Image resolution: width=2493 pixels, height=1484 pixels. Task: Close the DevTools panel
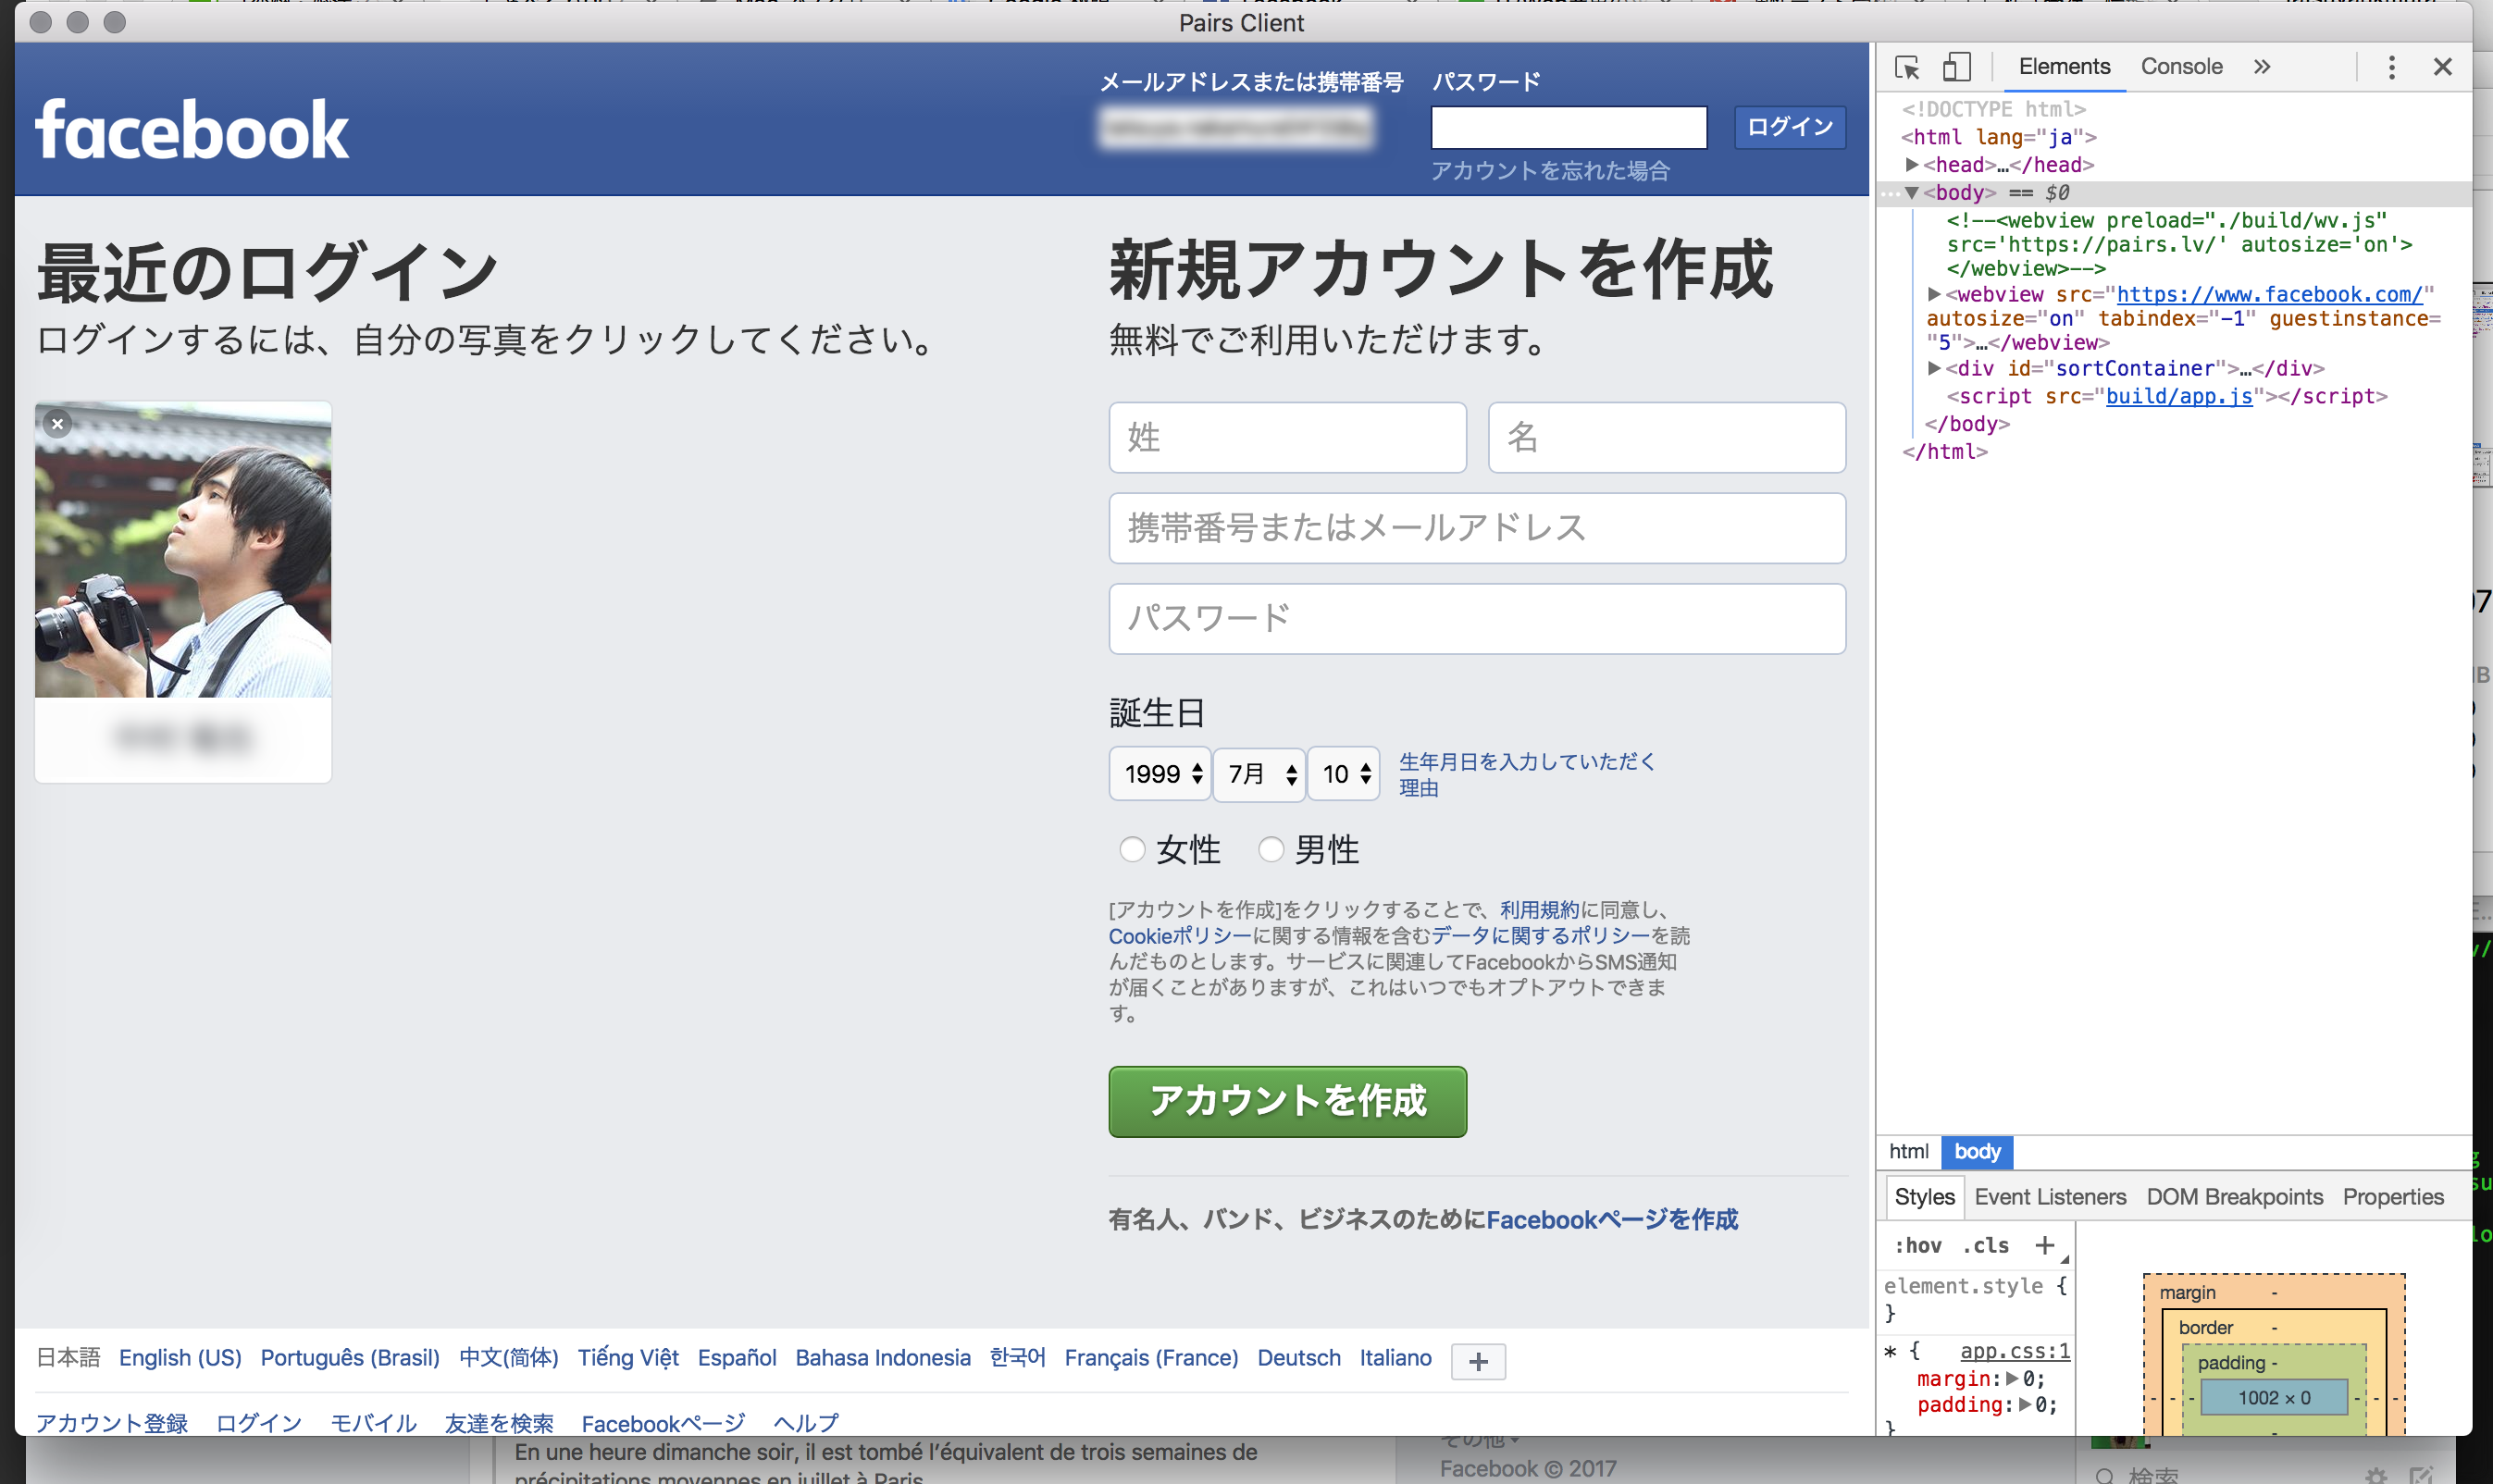pyautogui.click(x=2442, y=67)
